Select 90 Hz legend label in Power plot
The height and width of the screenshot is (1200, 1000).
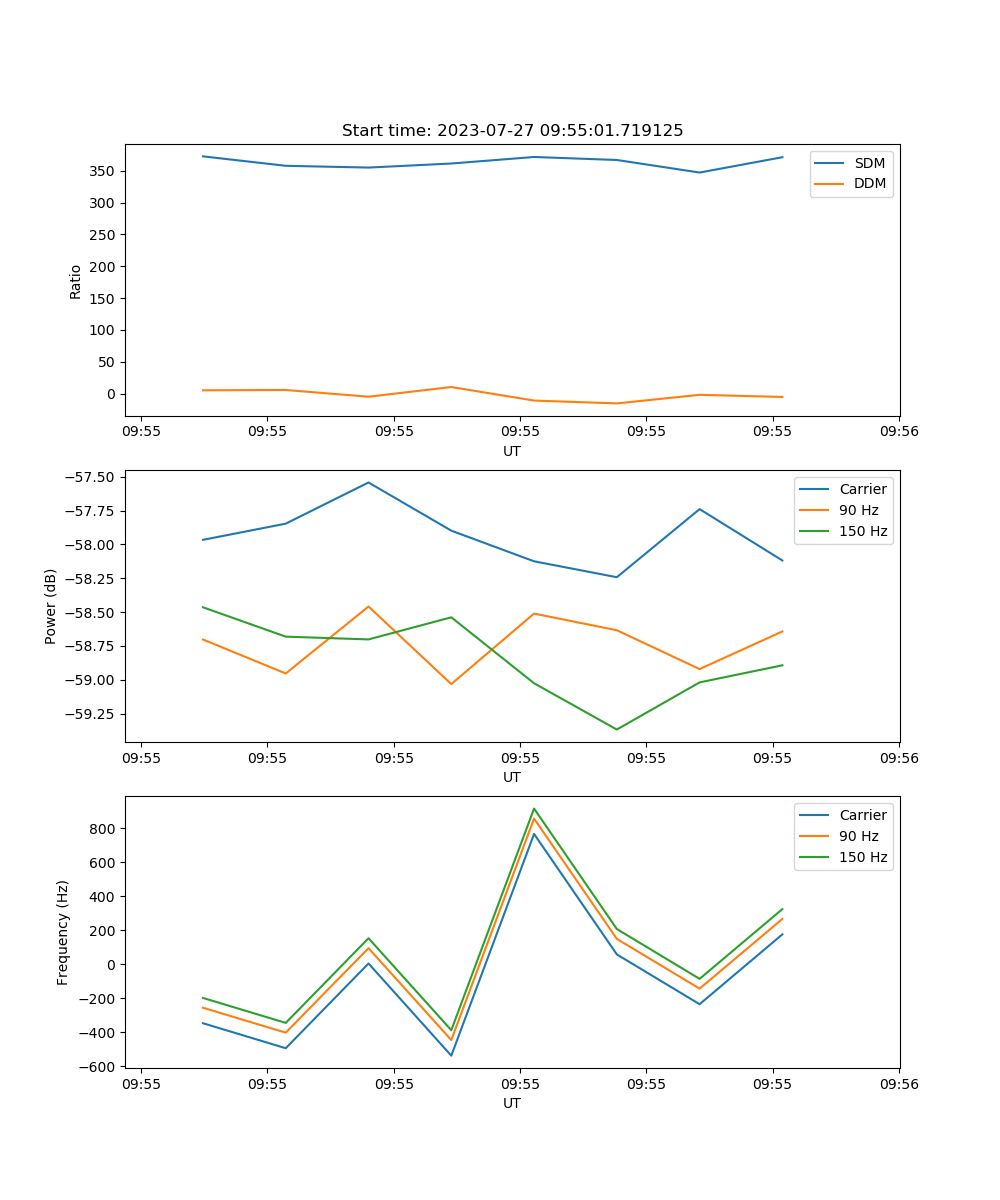pyautogui.click(x=858, y=510)
